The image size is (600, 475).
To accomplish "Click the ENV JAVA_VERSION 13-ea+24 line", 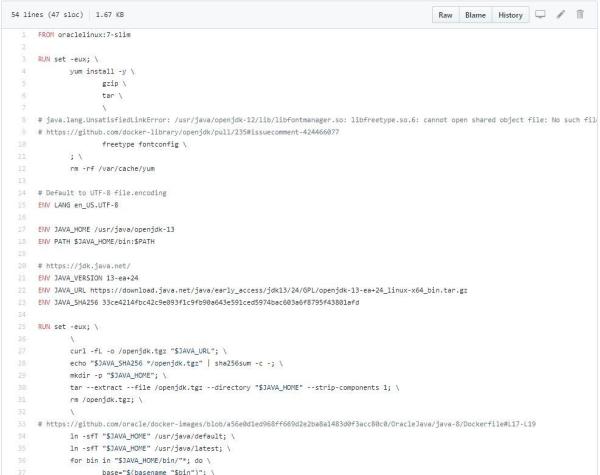I will [92, 277].
